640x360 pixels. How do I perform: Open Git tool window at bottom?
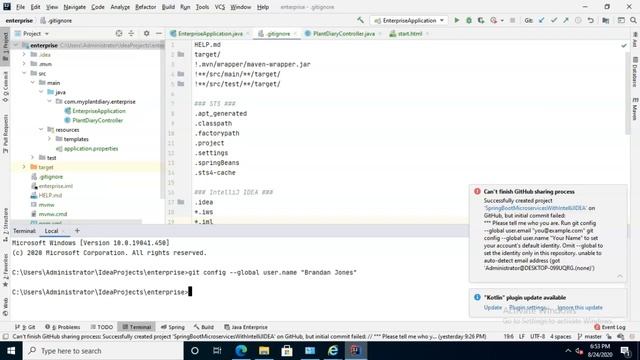point(25,327)
